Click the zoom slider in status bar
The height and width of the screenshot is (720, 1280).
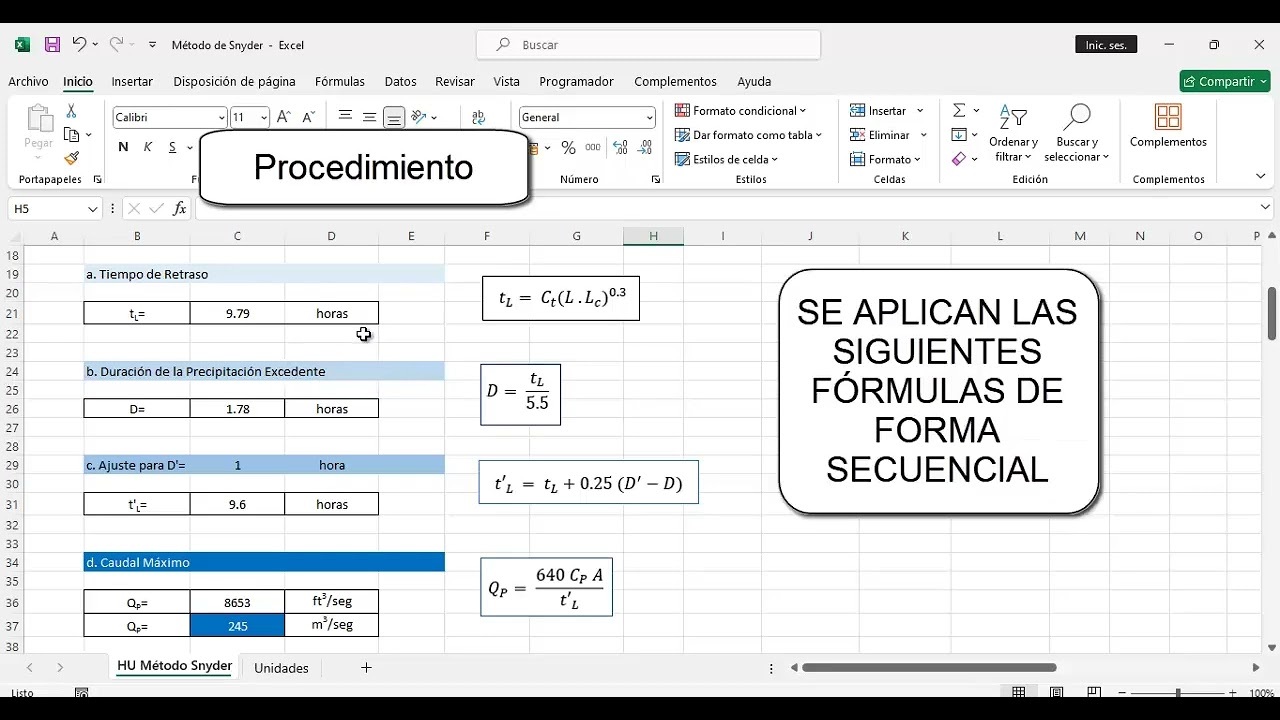pyautogui.click(x=1178, y=693)
